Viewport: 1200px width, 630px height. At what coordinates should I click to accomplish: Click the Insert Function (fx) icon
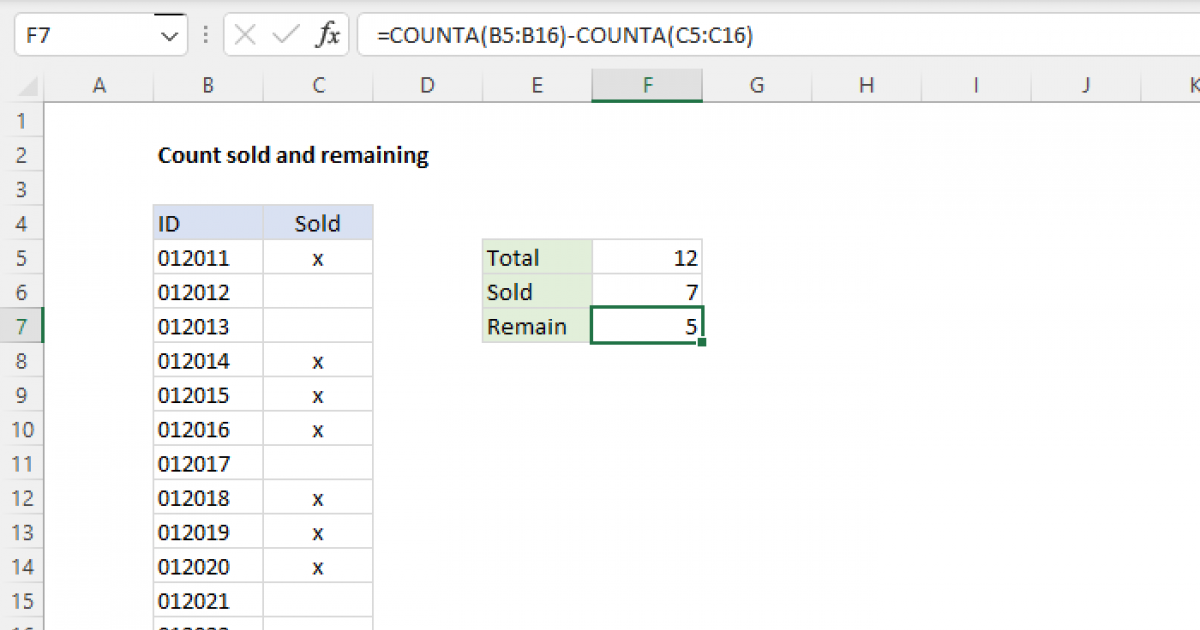330,34
